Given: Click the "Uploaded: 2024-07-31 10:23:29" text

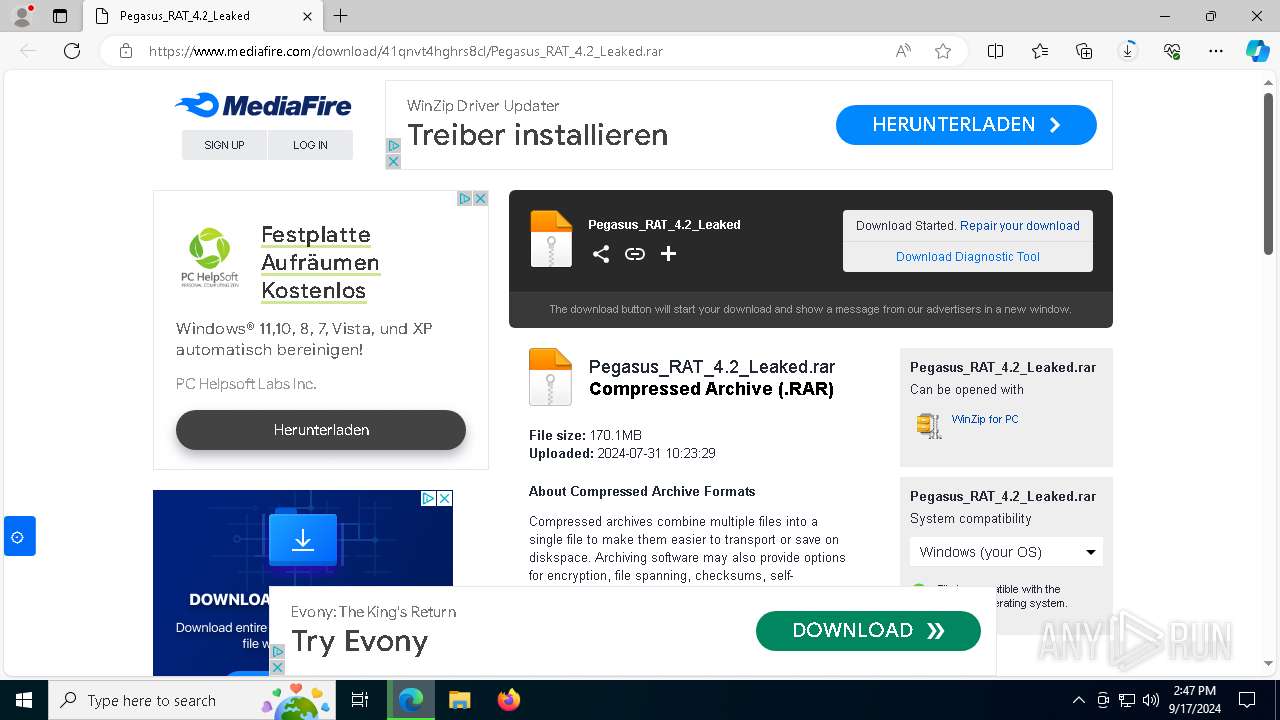Looking at the screenshot, I should [622, 454].
